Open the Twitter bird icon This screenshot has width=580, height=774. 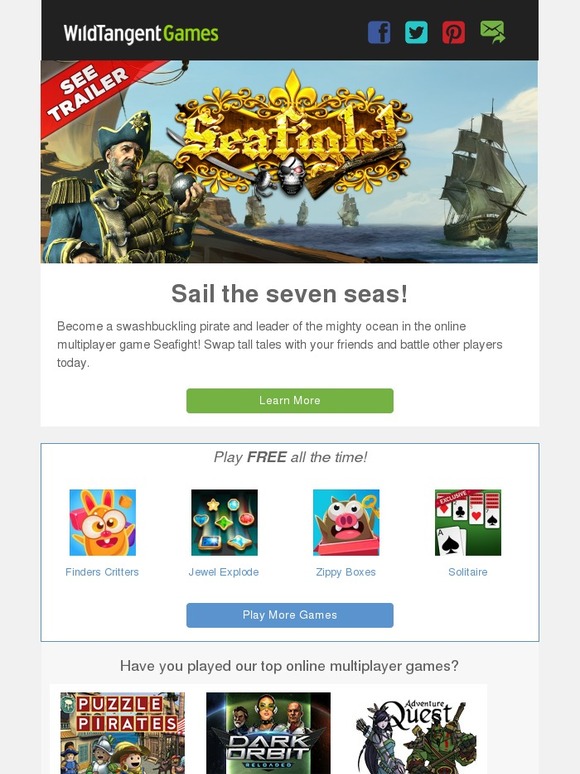click(x=416, y=33)
